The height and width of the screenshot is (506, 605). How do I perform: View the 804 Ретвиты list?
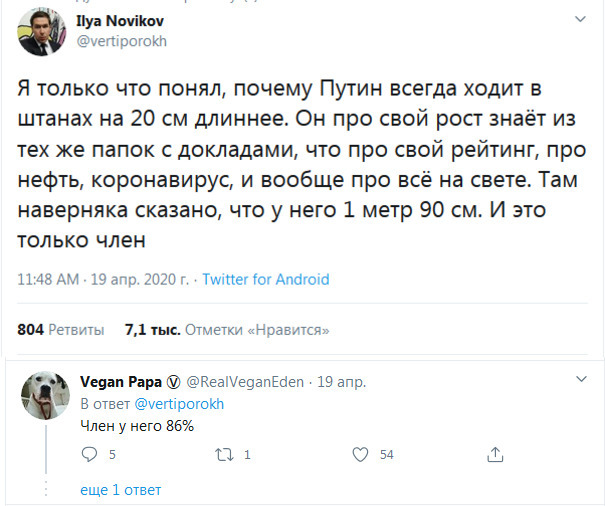[60, 328]
